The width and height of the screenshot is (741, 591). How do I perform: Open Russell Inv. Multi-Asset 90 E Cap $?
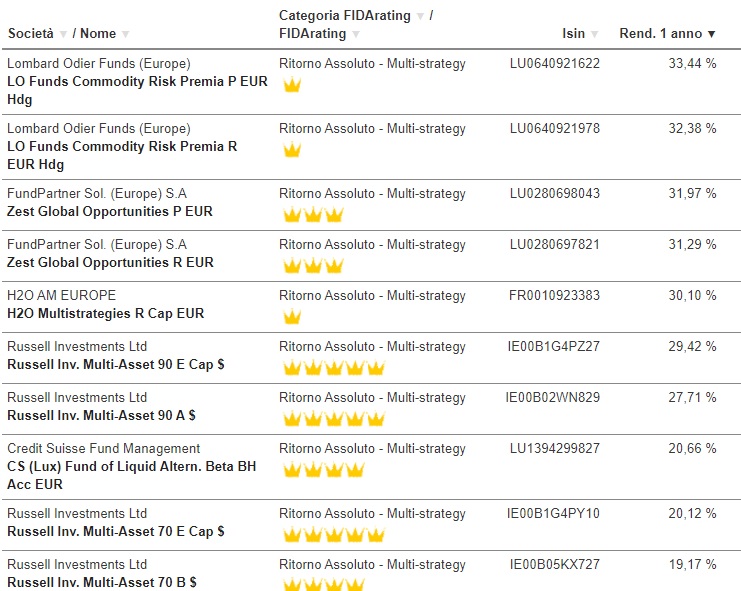click(x=115, y=364)
